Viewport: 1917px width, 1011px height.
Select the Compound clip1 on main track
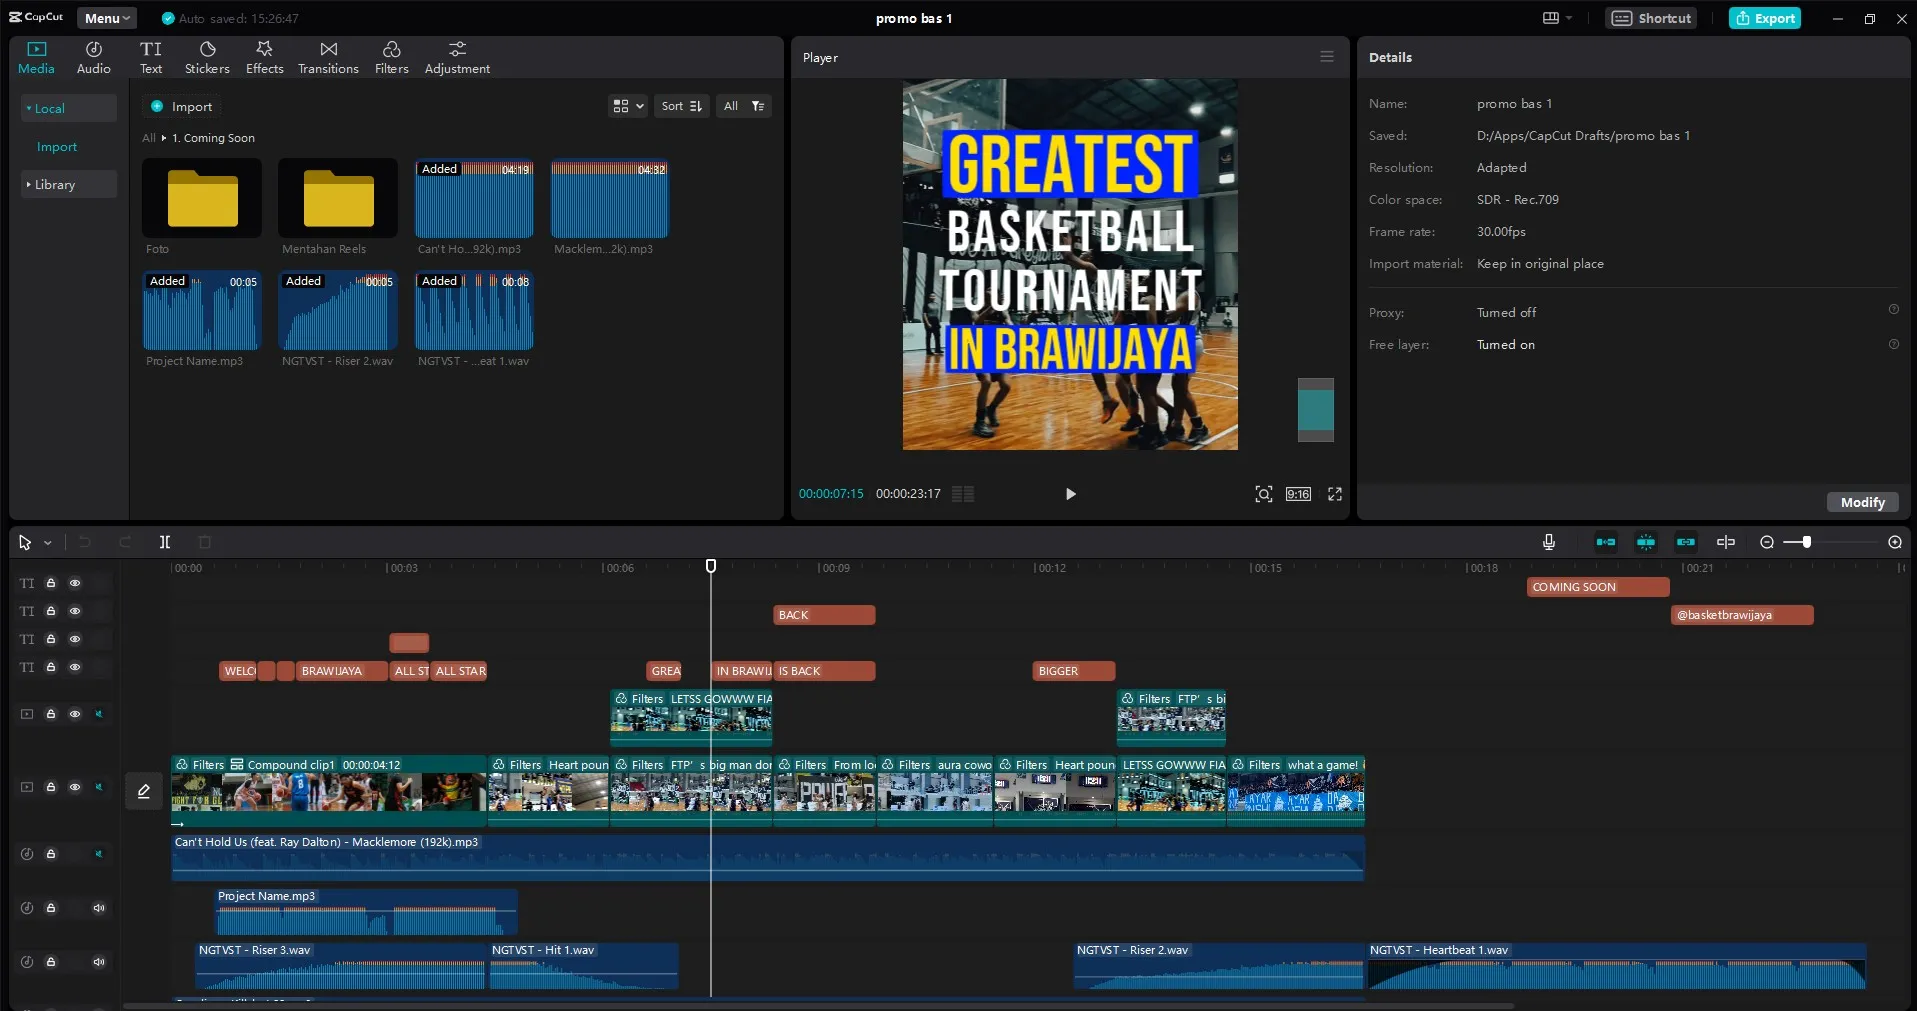328,790
